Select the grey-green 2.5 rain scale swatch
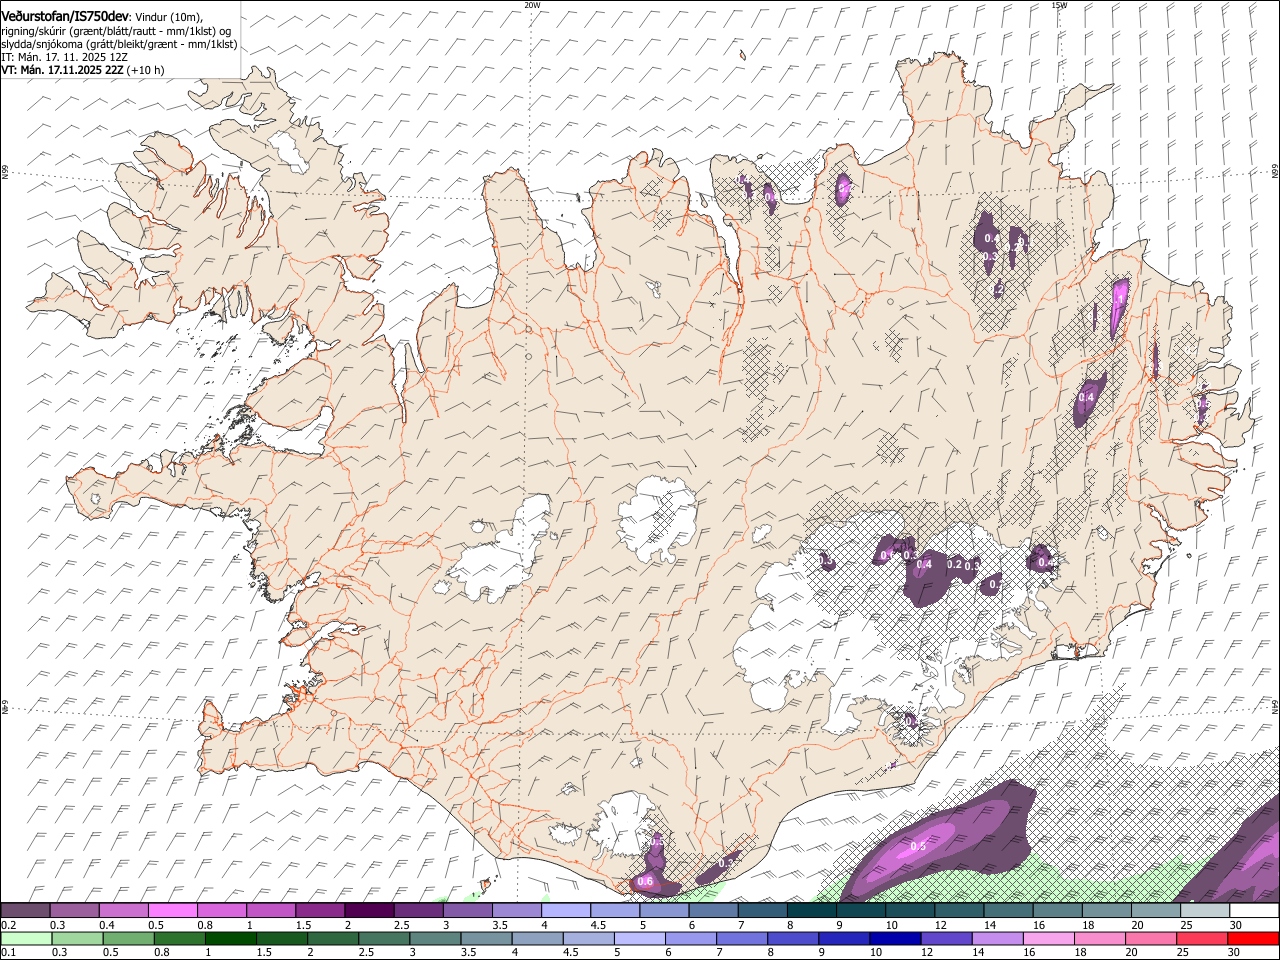1280x960 pixels. pyautogui.click(x=383, y=938)
